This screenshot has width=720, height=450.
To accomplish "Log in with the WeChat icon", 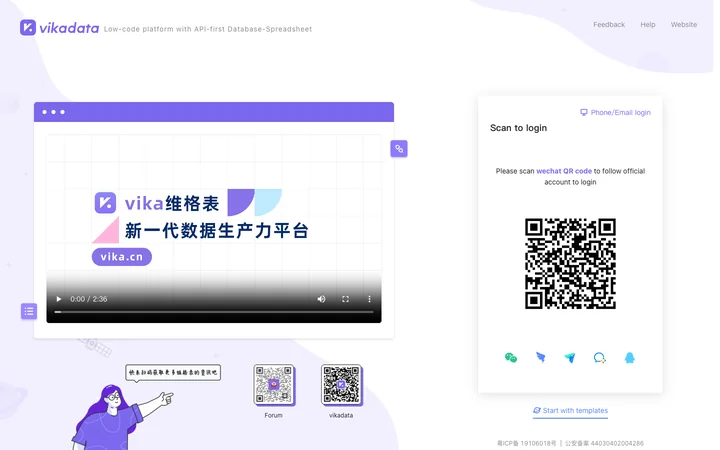I will [511, 358].
